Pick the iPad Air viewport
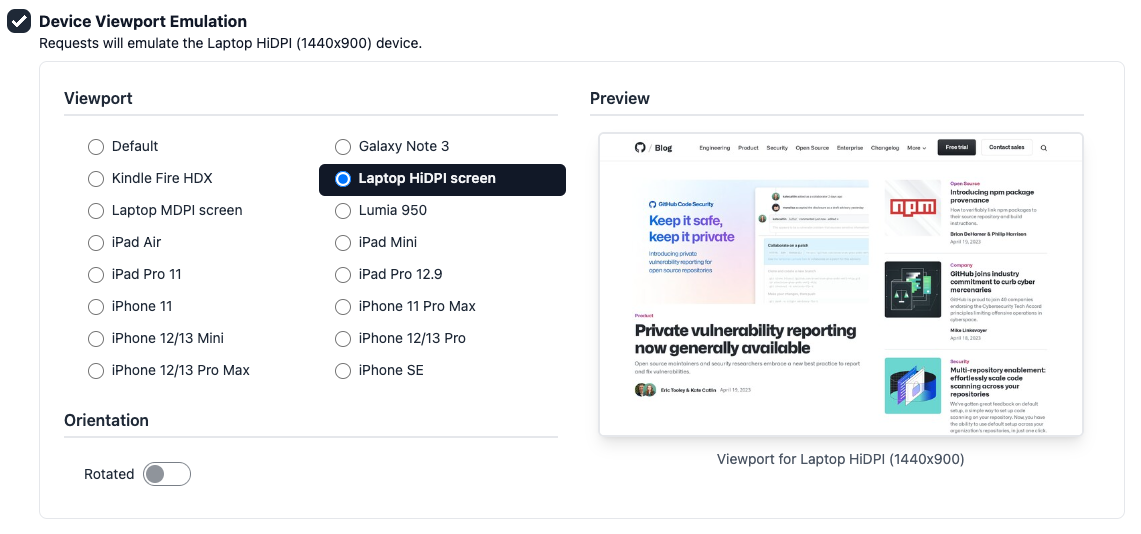This screenshot has height=534, width=1141. (95, 243)
